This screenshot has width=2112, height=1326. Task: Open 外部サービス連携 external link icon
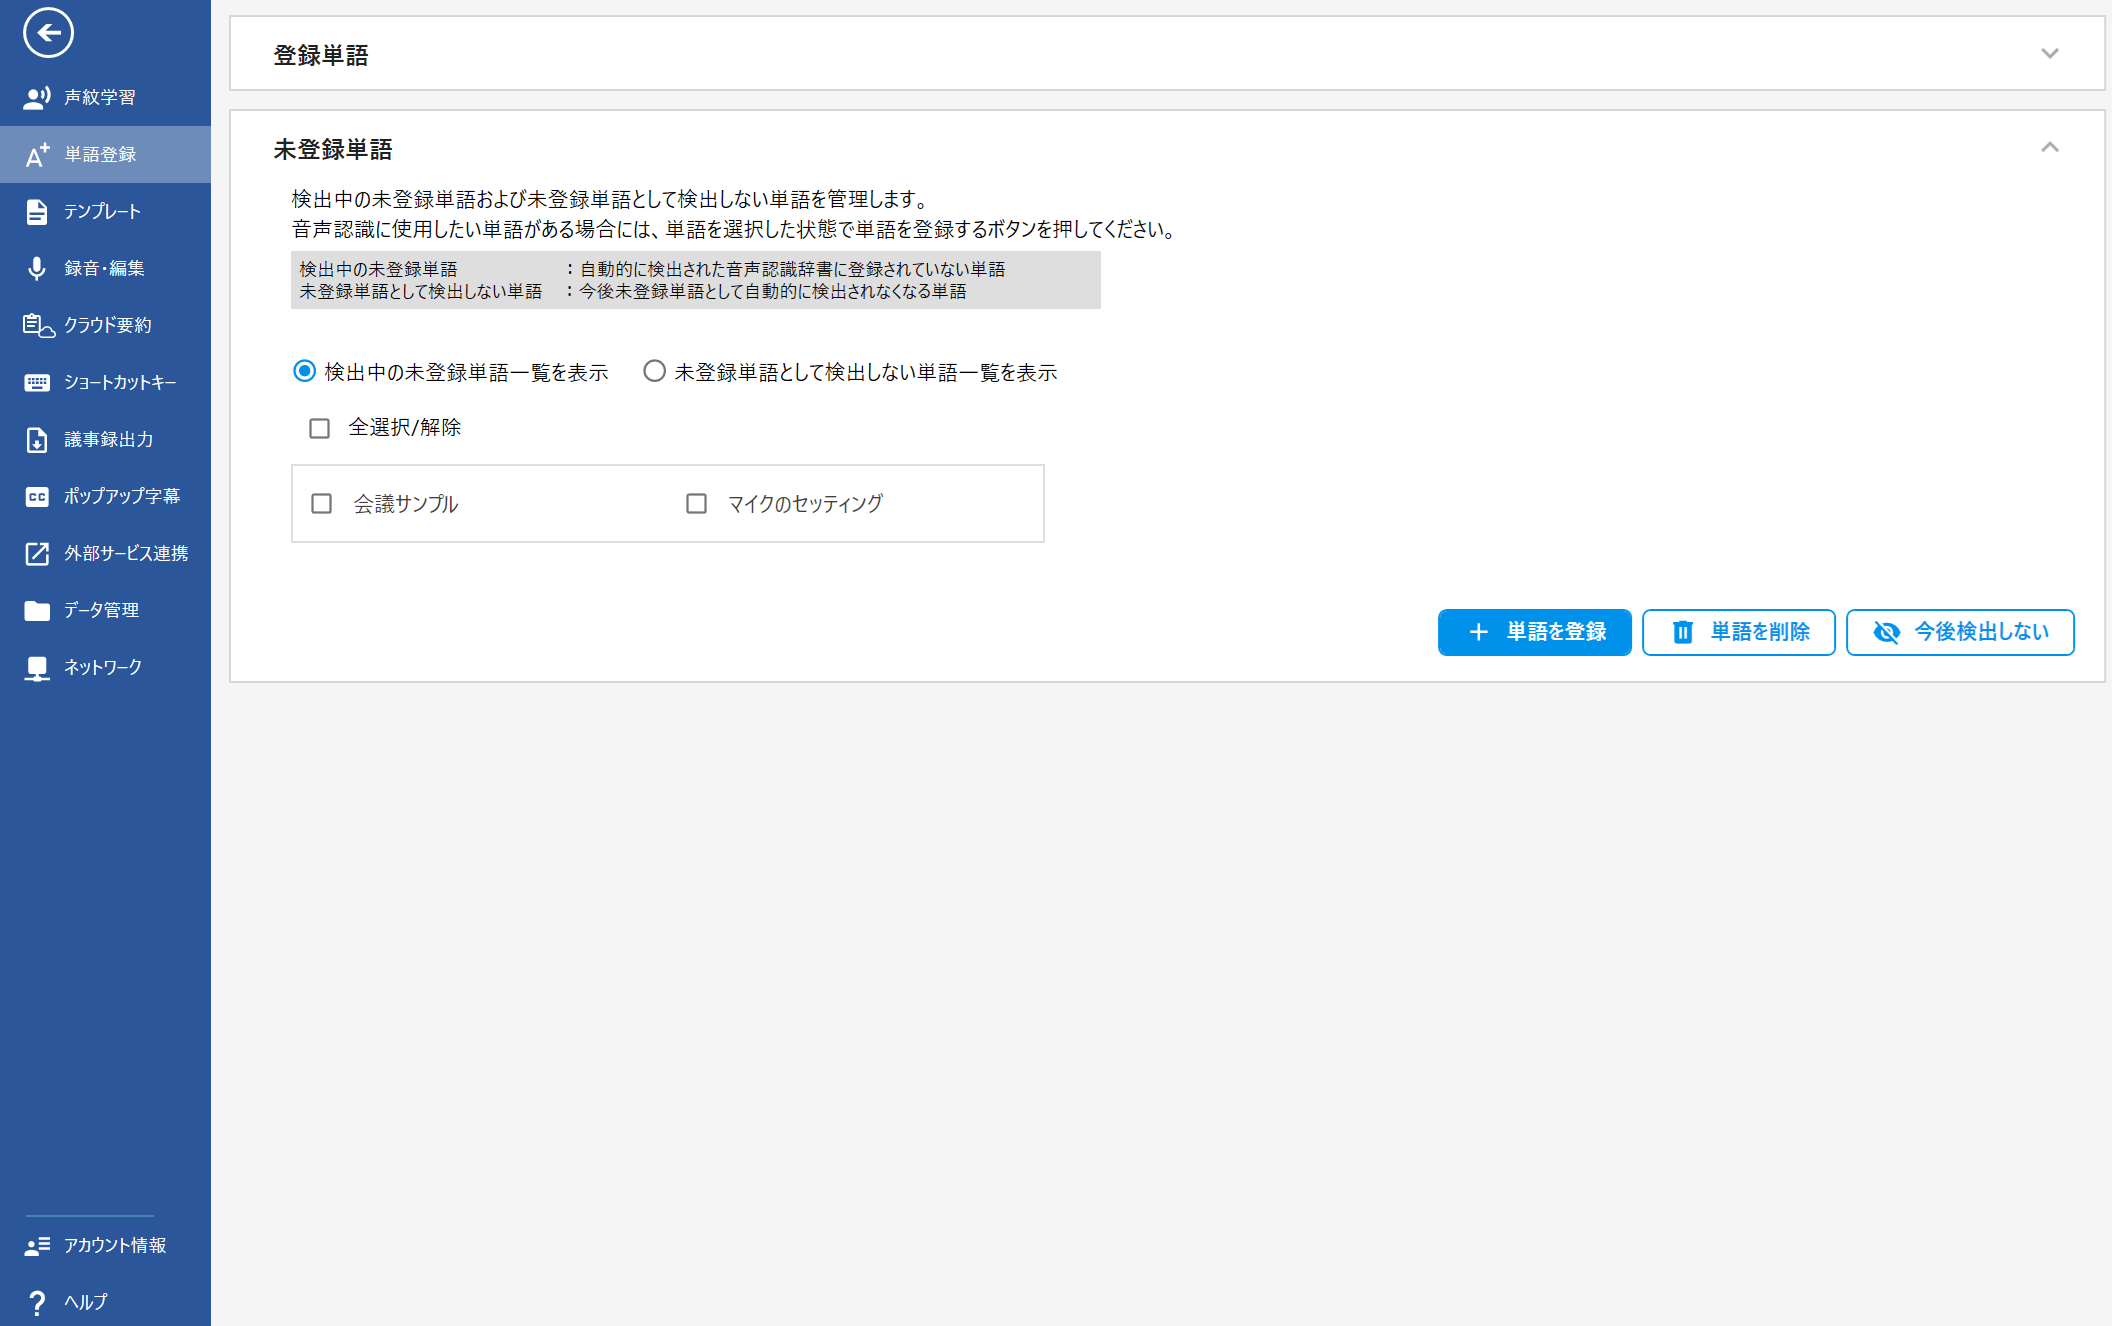pos(37,553)
